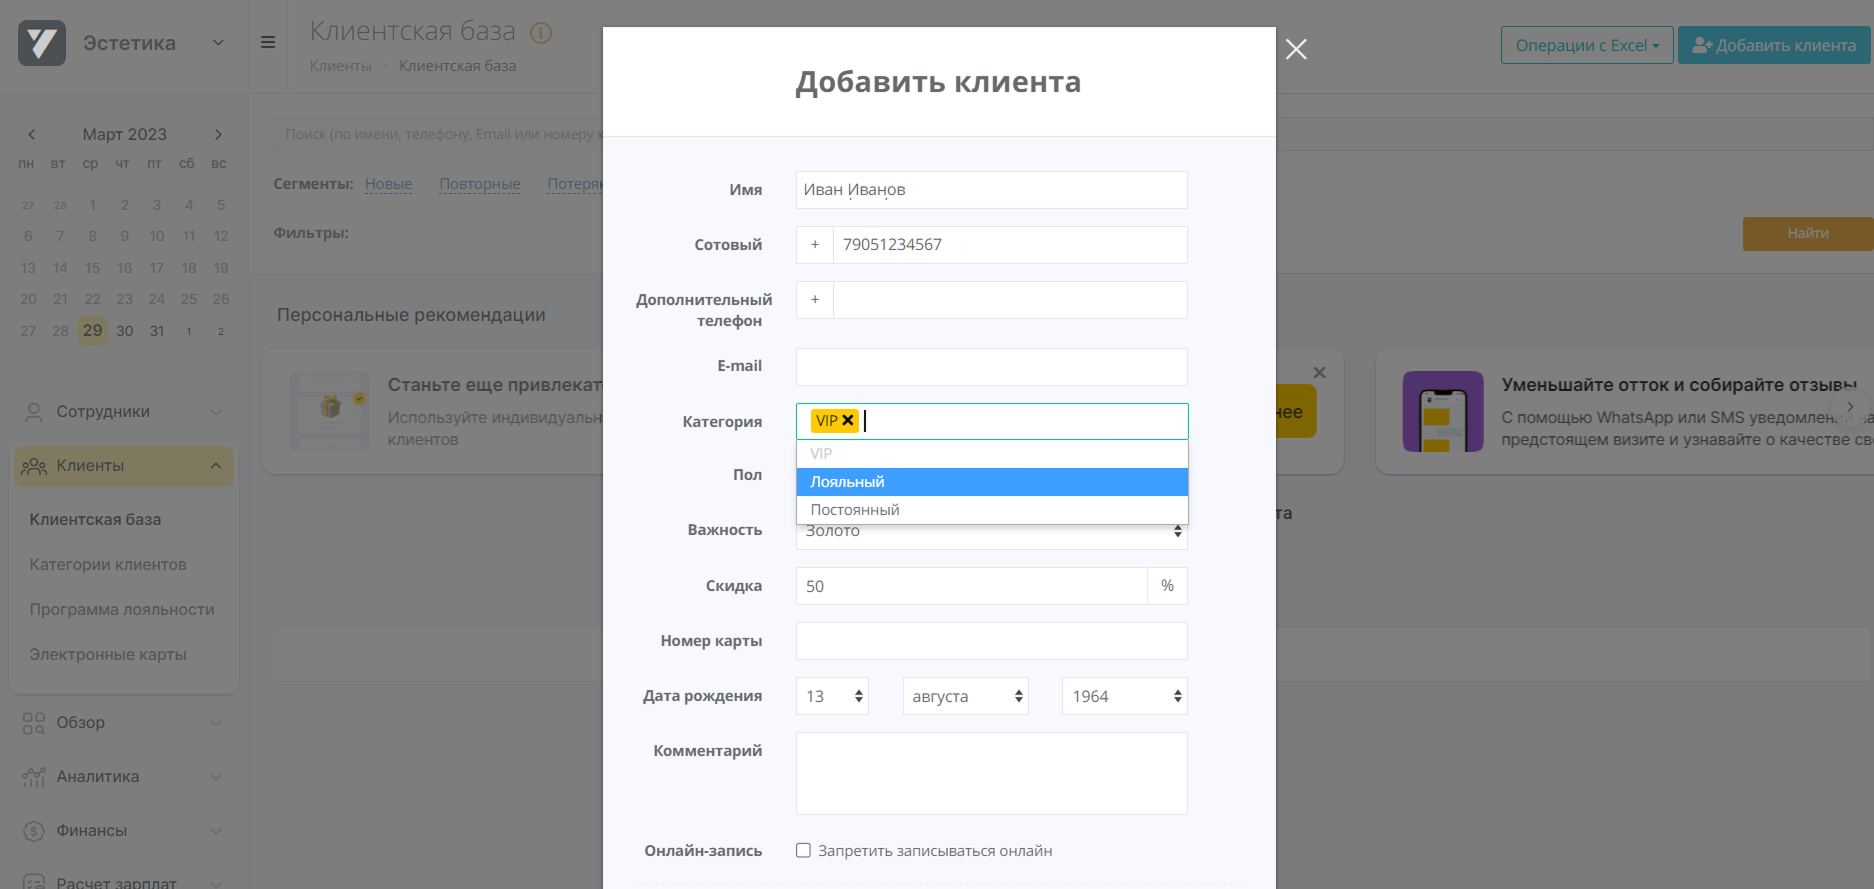Dismiss the recommendation card with X

point(1319,372)
